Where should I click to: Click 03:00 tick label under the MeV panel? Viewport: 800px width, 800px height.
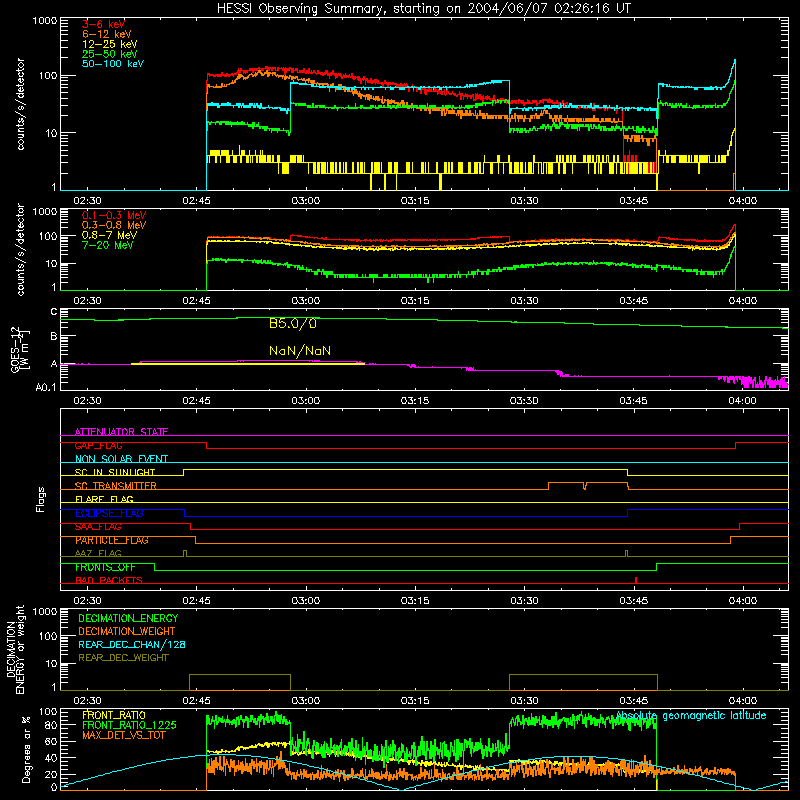tap(306, 301)
